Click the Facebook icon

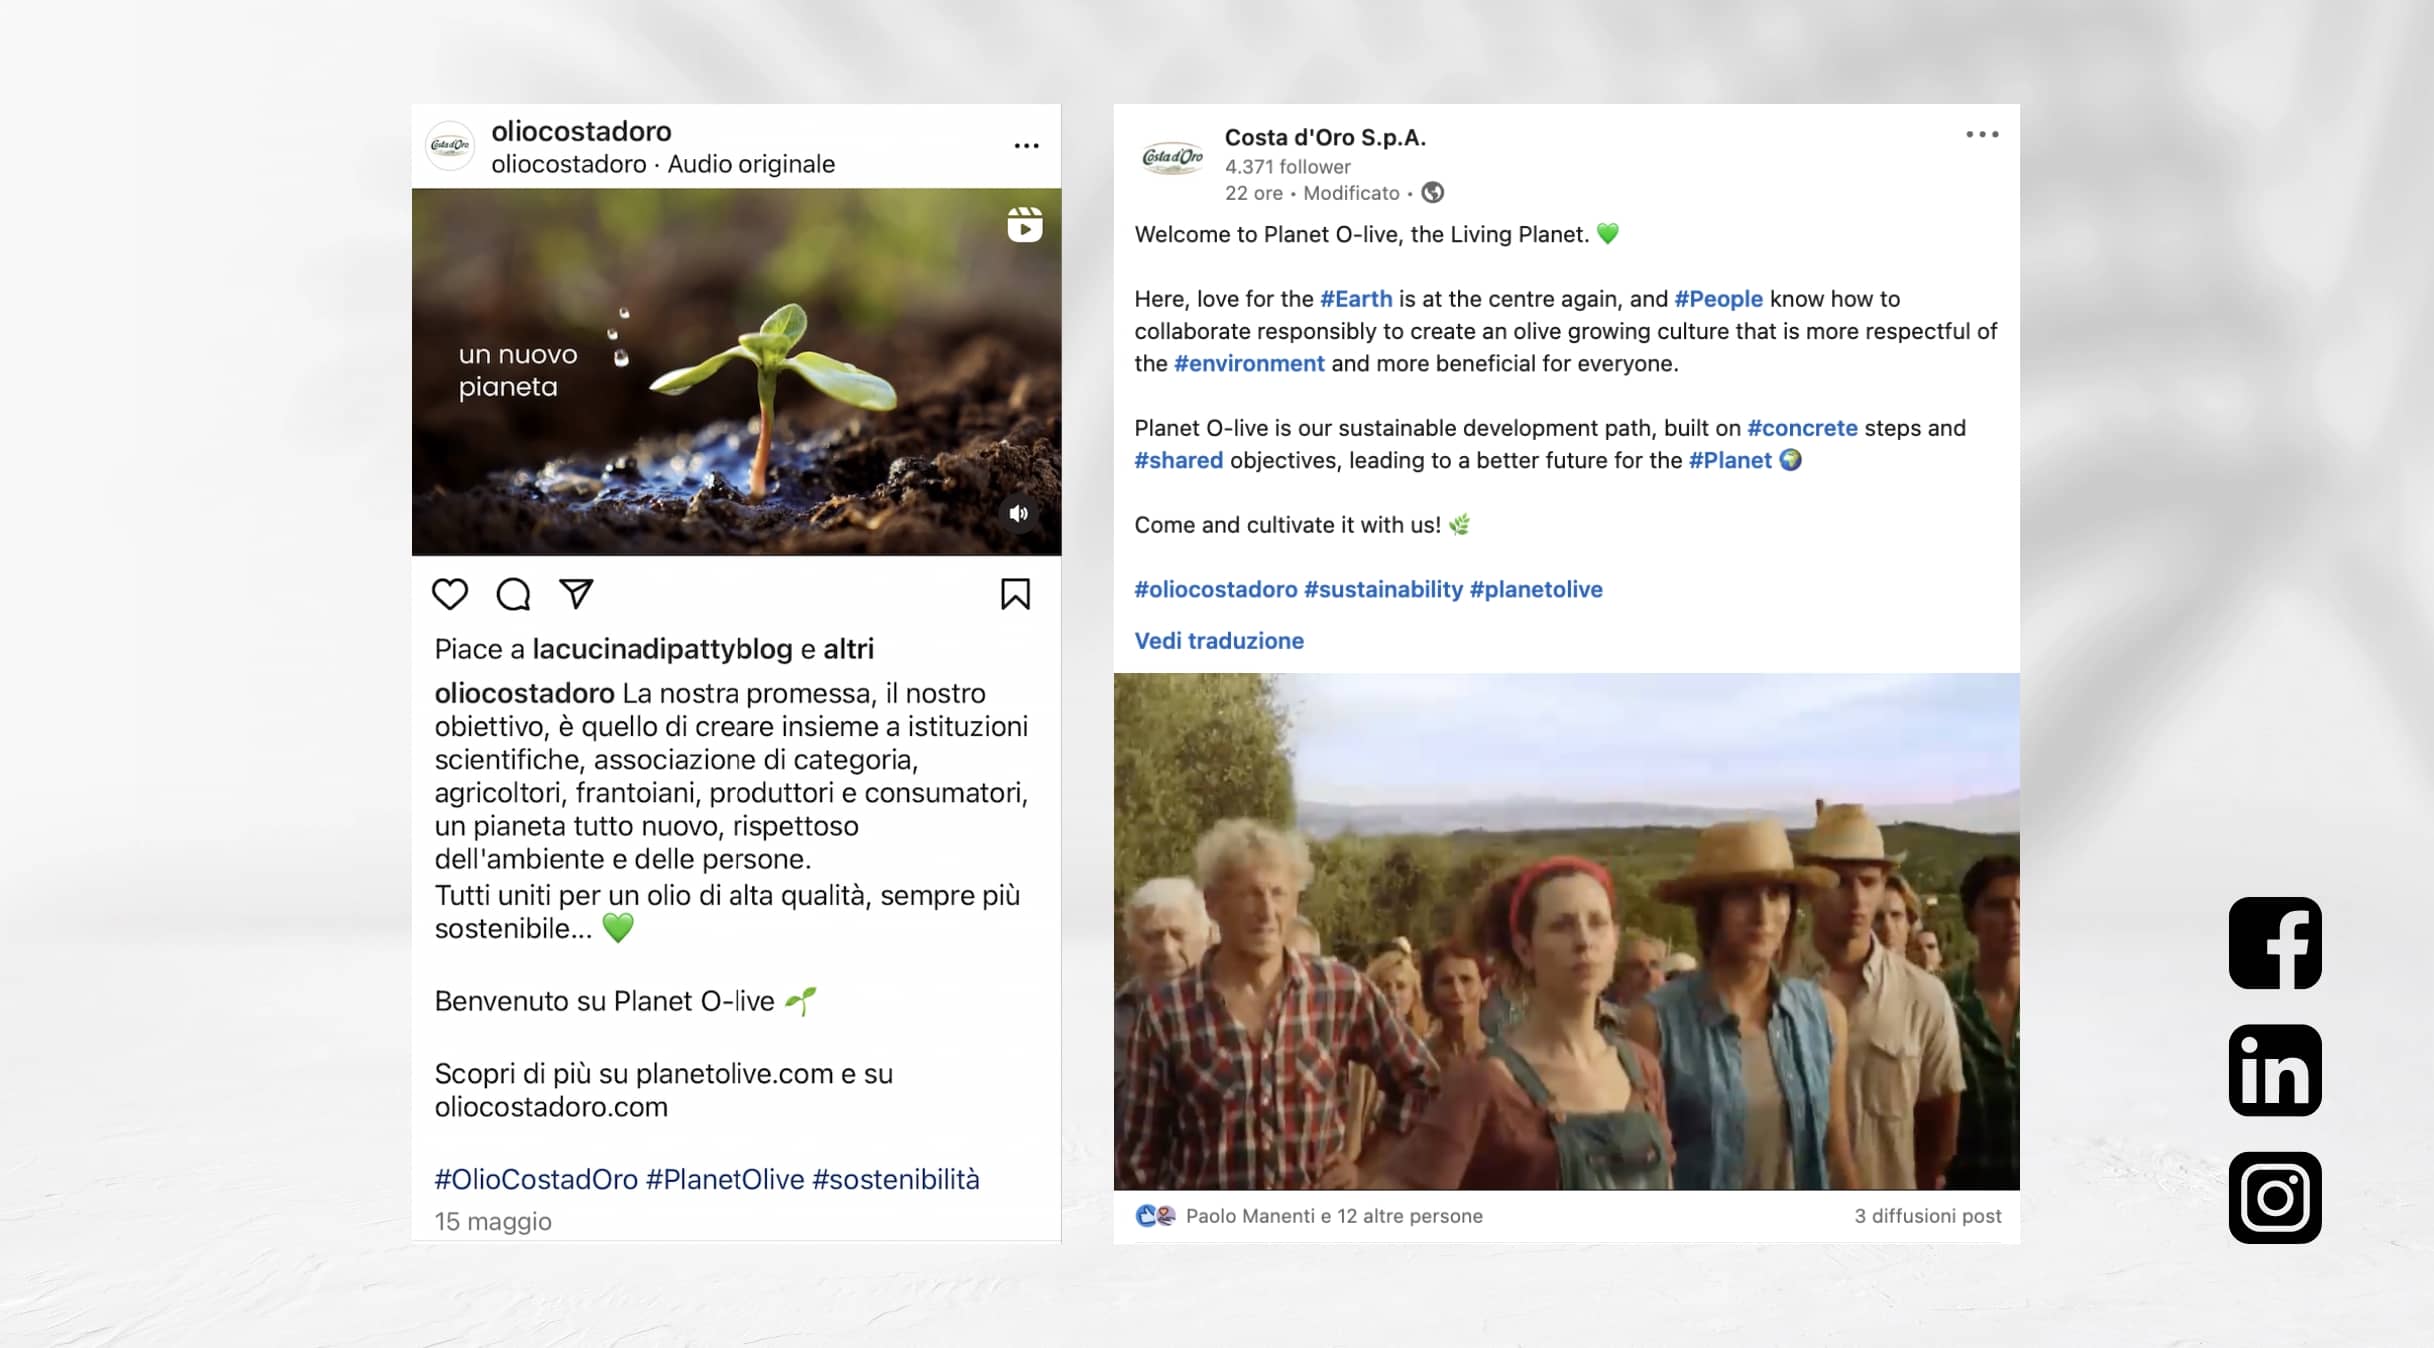2275,943
